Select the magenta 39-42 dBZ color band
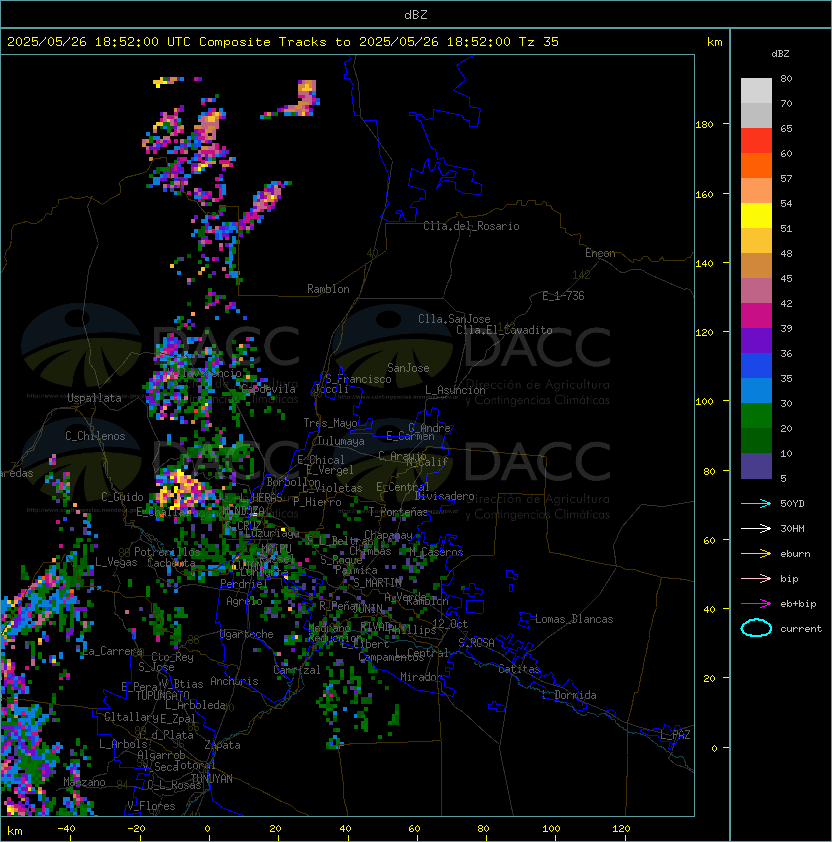This screenshot has height=842, width=832. point(756,316)
